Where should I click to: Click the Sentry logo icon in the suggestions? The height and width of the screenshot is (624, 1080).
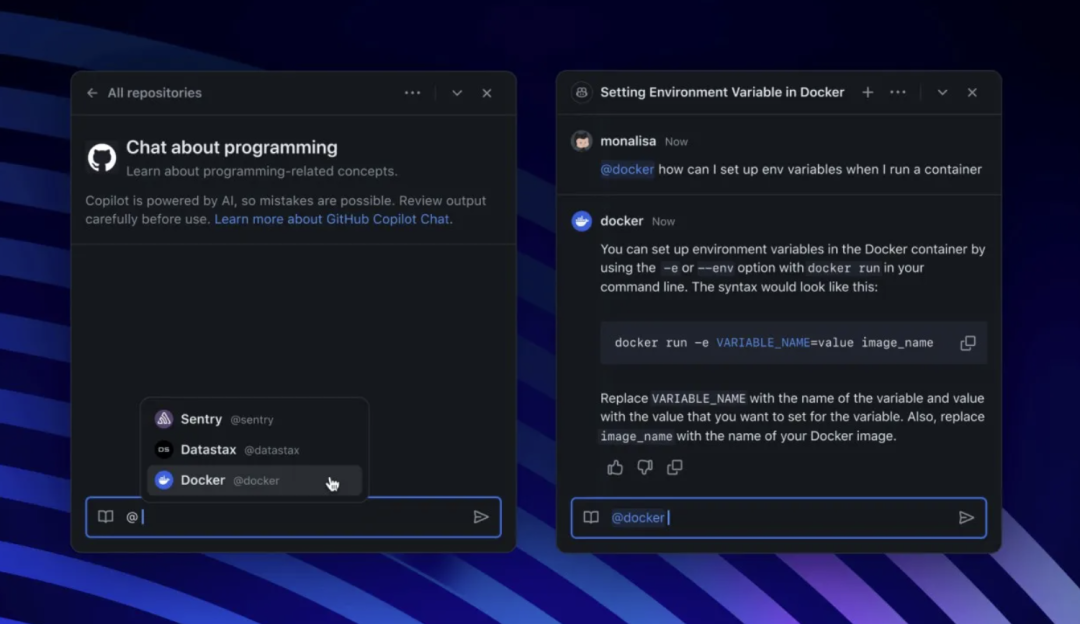164,419
